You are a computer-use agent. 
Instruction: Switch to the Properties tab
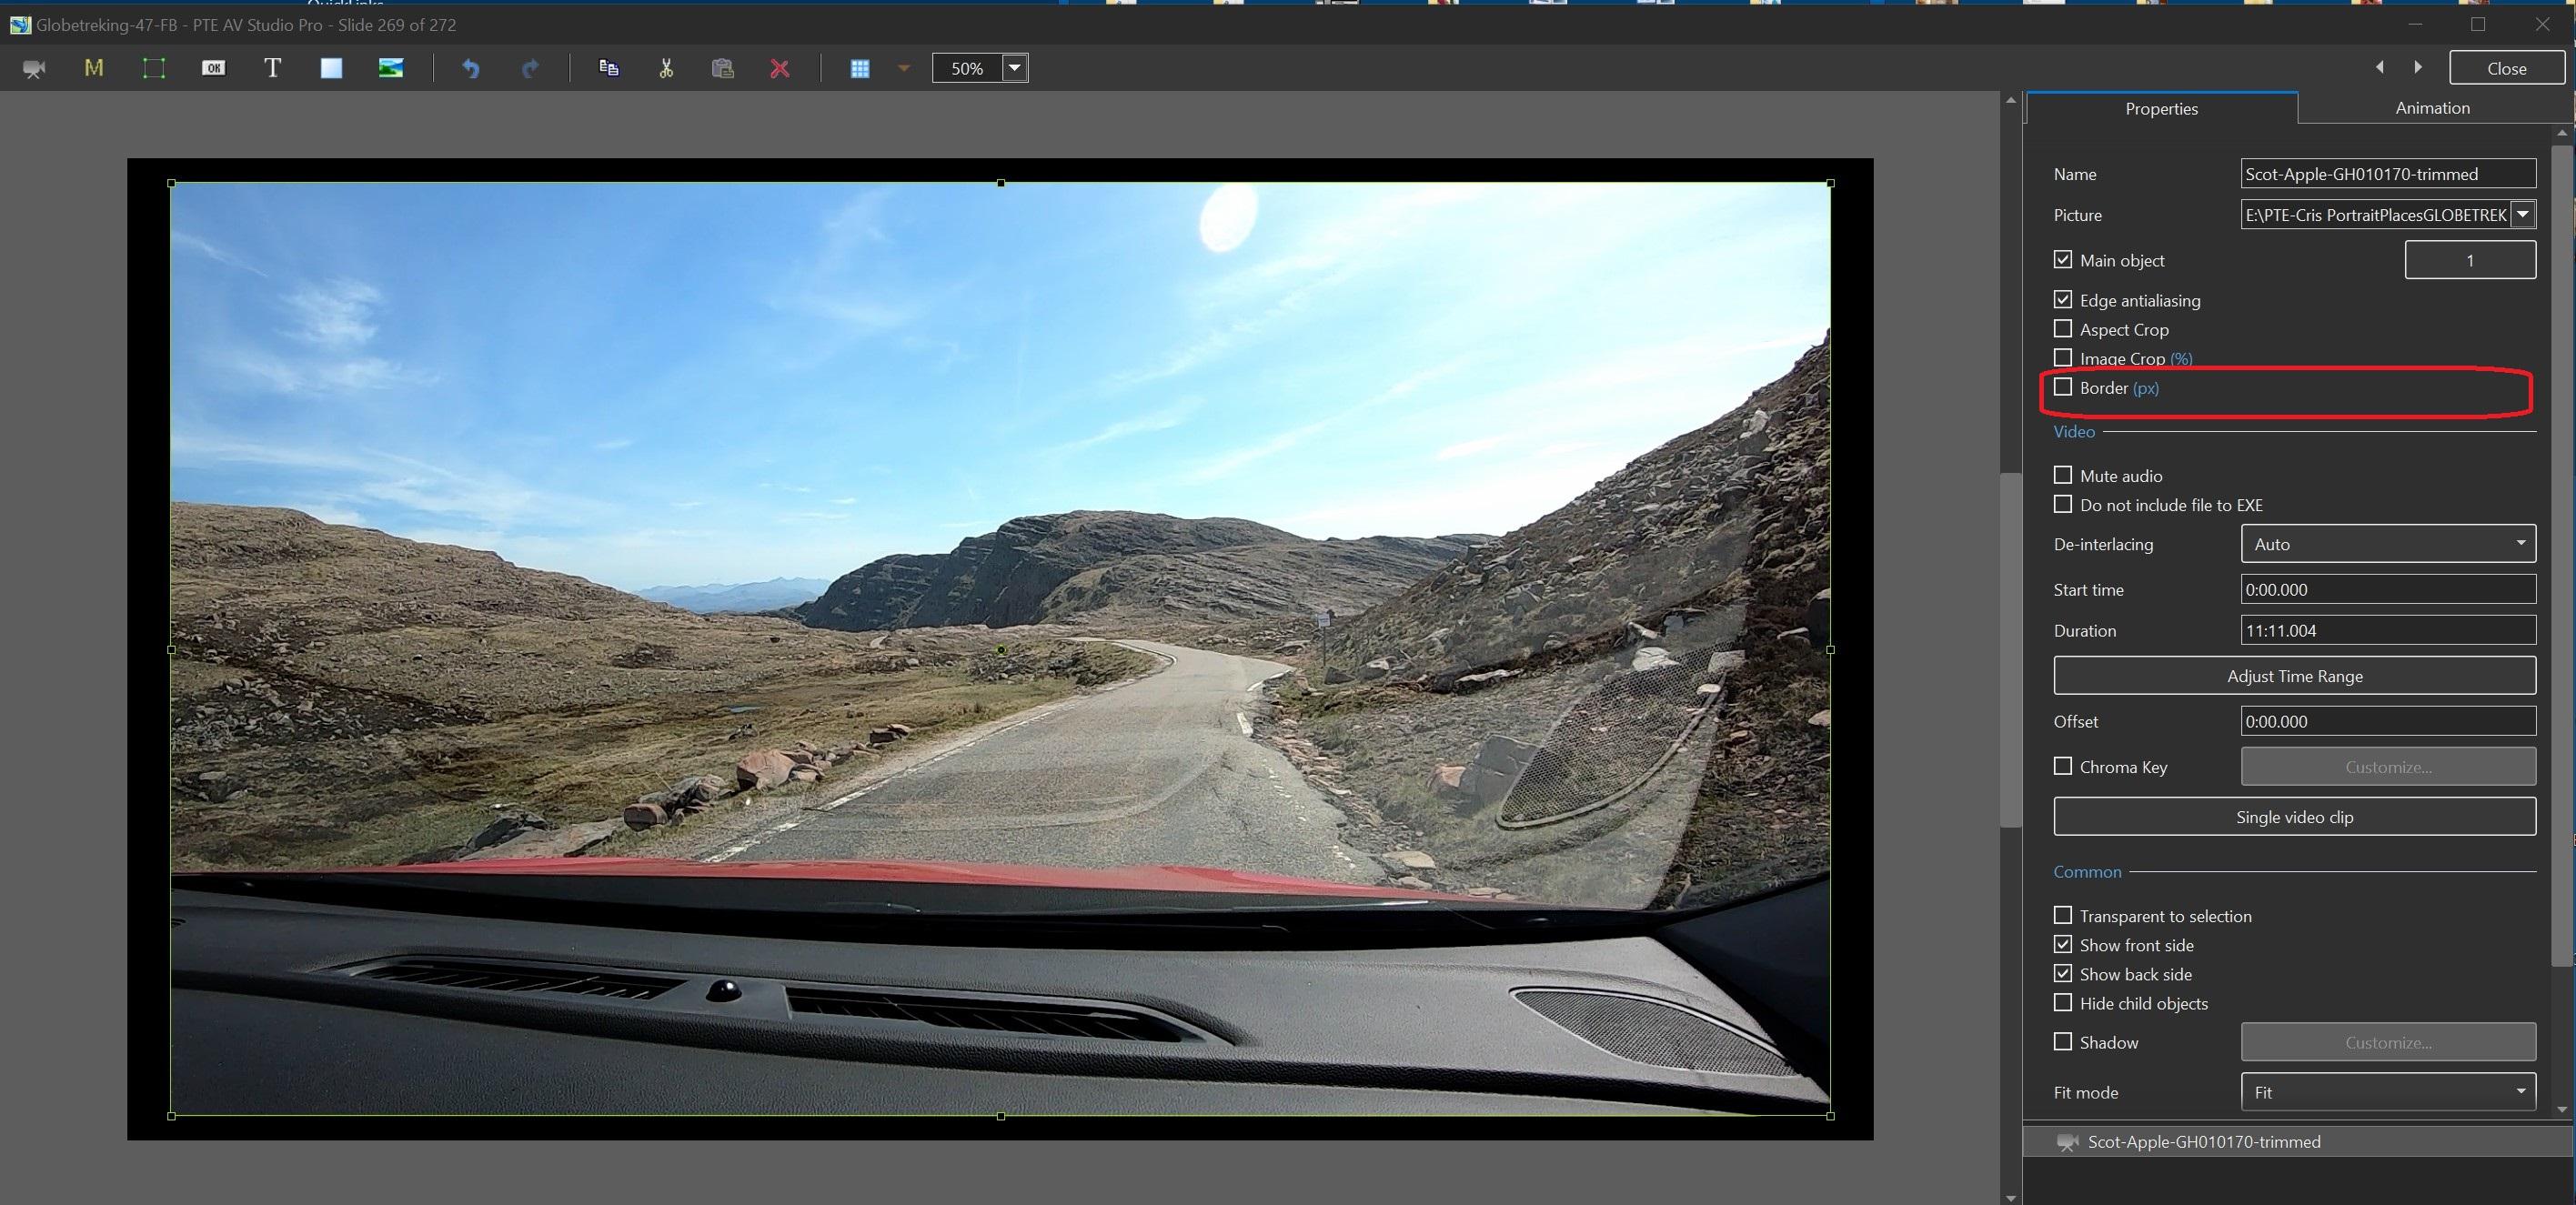pyautogui.click(x=2161, y=108)
